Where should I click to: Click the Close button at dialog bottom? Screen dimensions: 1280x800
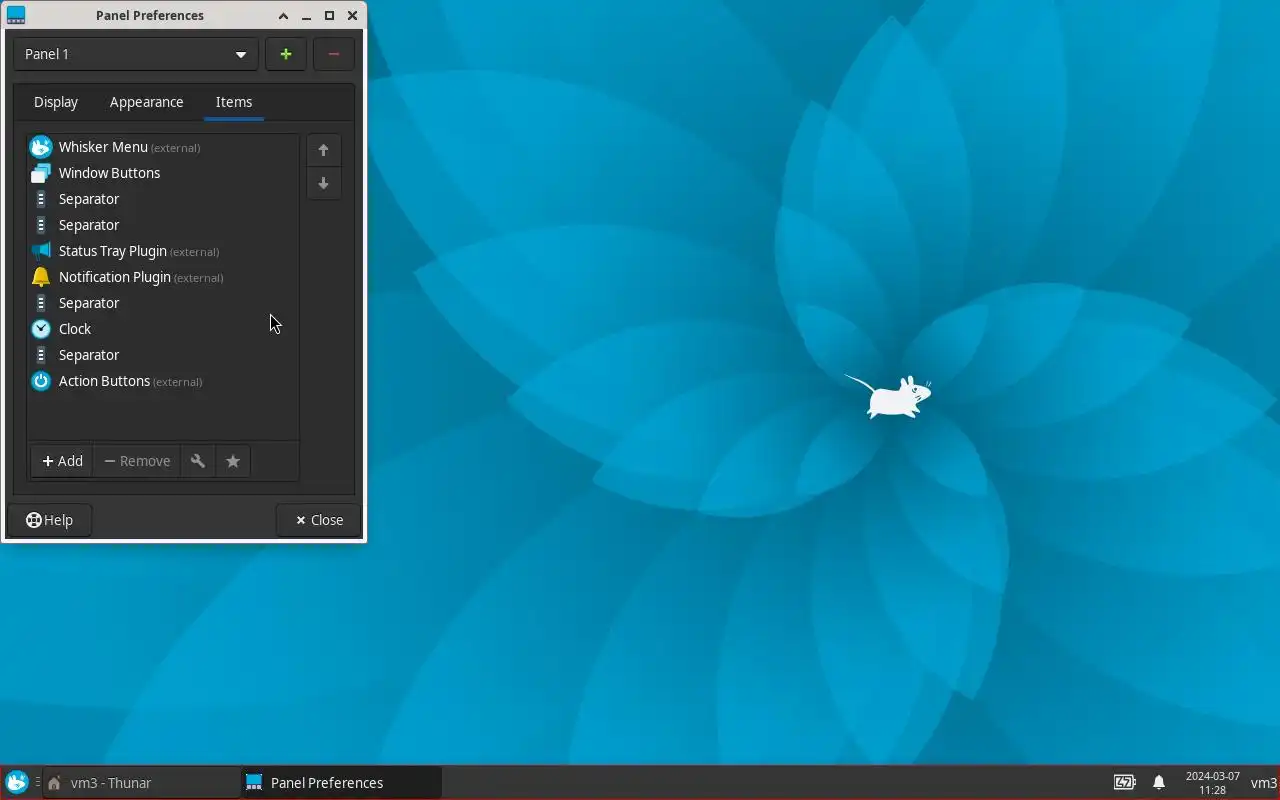pyautogui.click(x=319, y=520)
